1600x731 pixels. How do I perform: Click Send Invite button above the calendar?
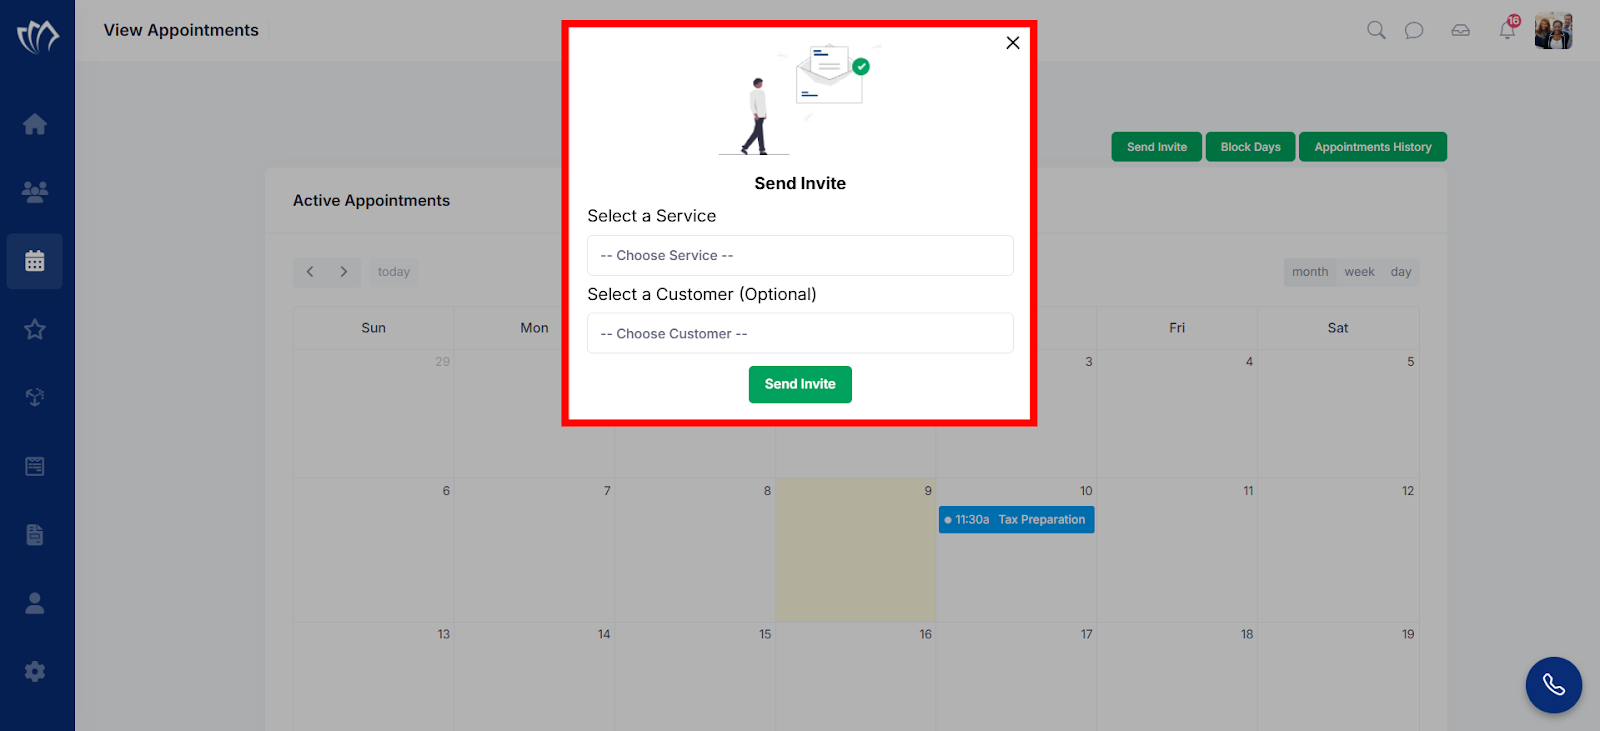tap(1157, 147)
